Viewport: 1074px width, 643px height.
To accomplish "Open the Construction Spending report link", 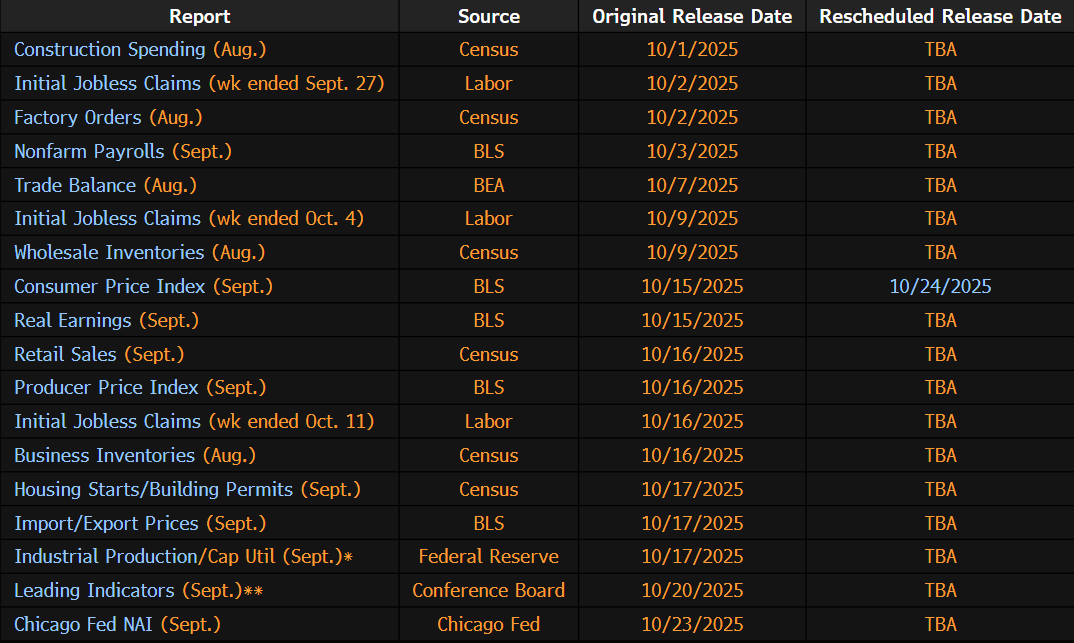I will coord(110,50).
